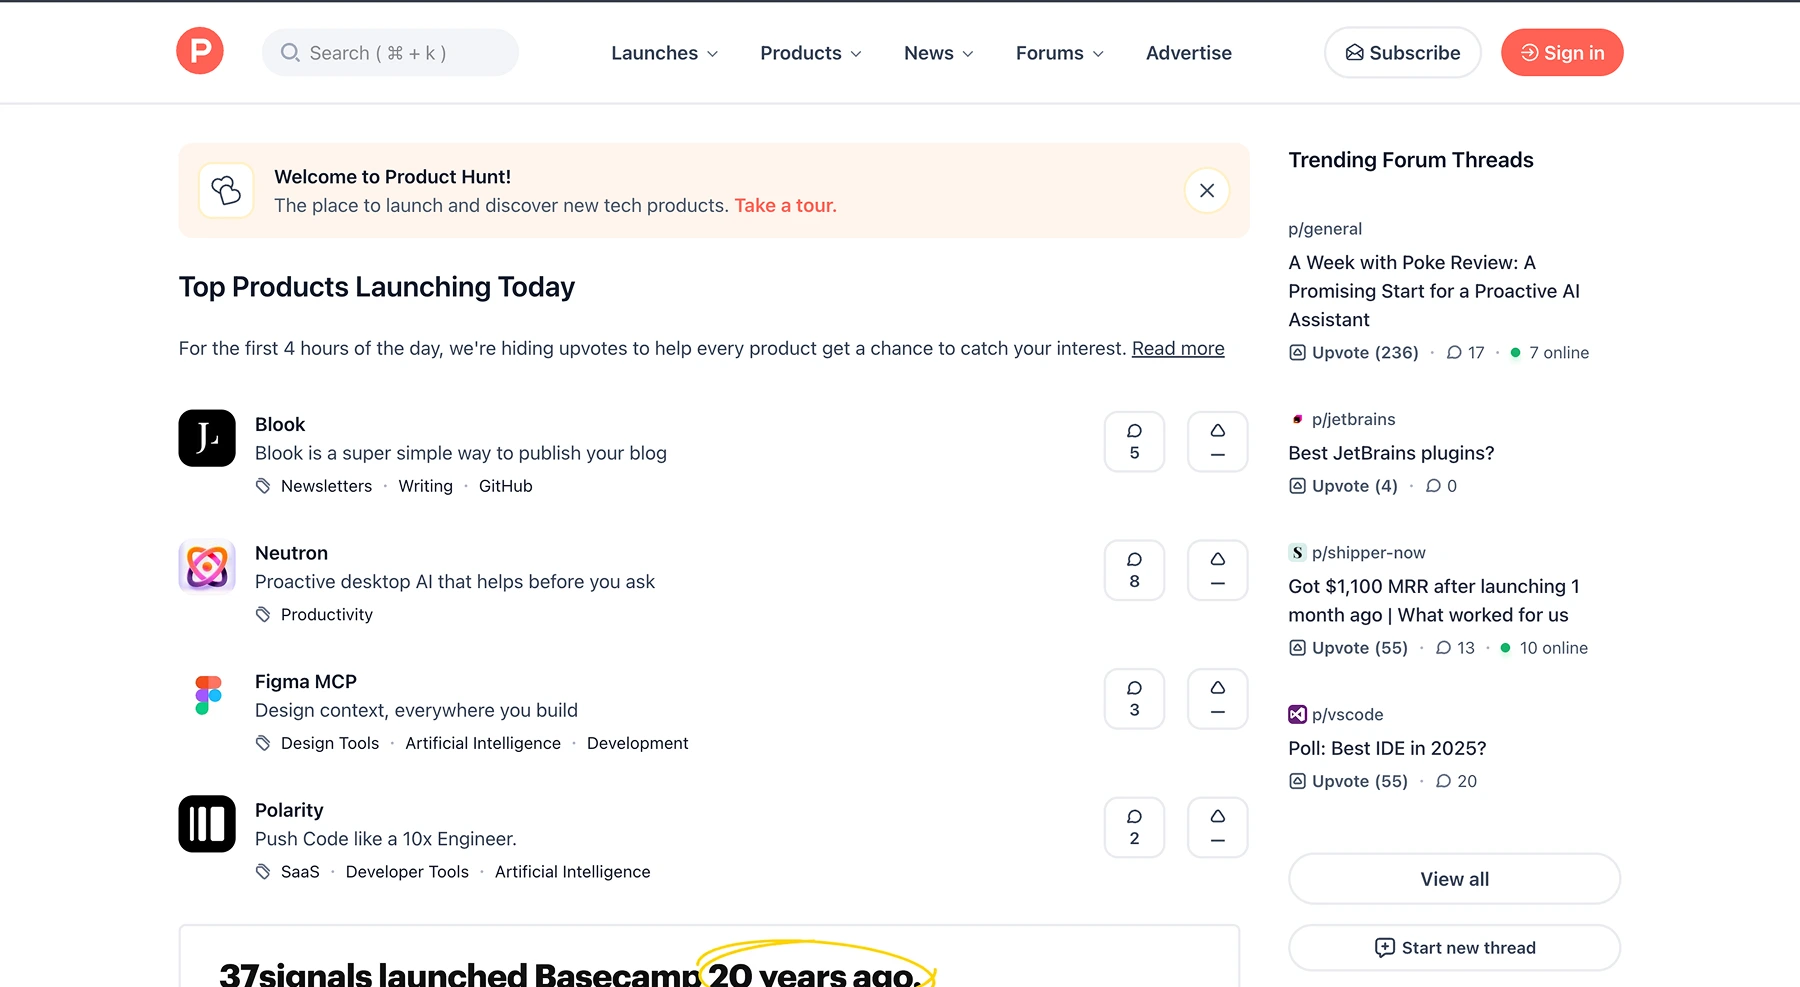The width and height of the screenshot is (1800, 987).
Task: Click the Polarity product logo
Action: pyautogui.click(x=206, y=823)
